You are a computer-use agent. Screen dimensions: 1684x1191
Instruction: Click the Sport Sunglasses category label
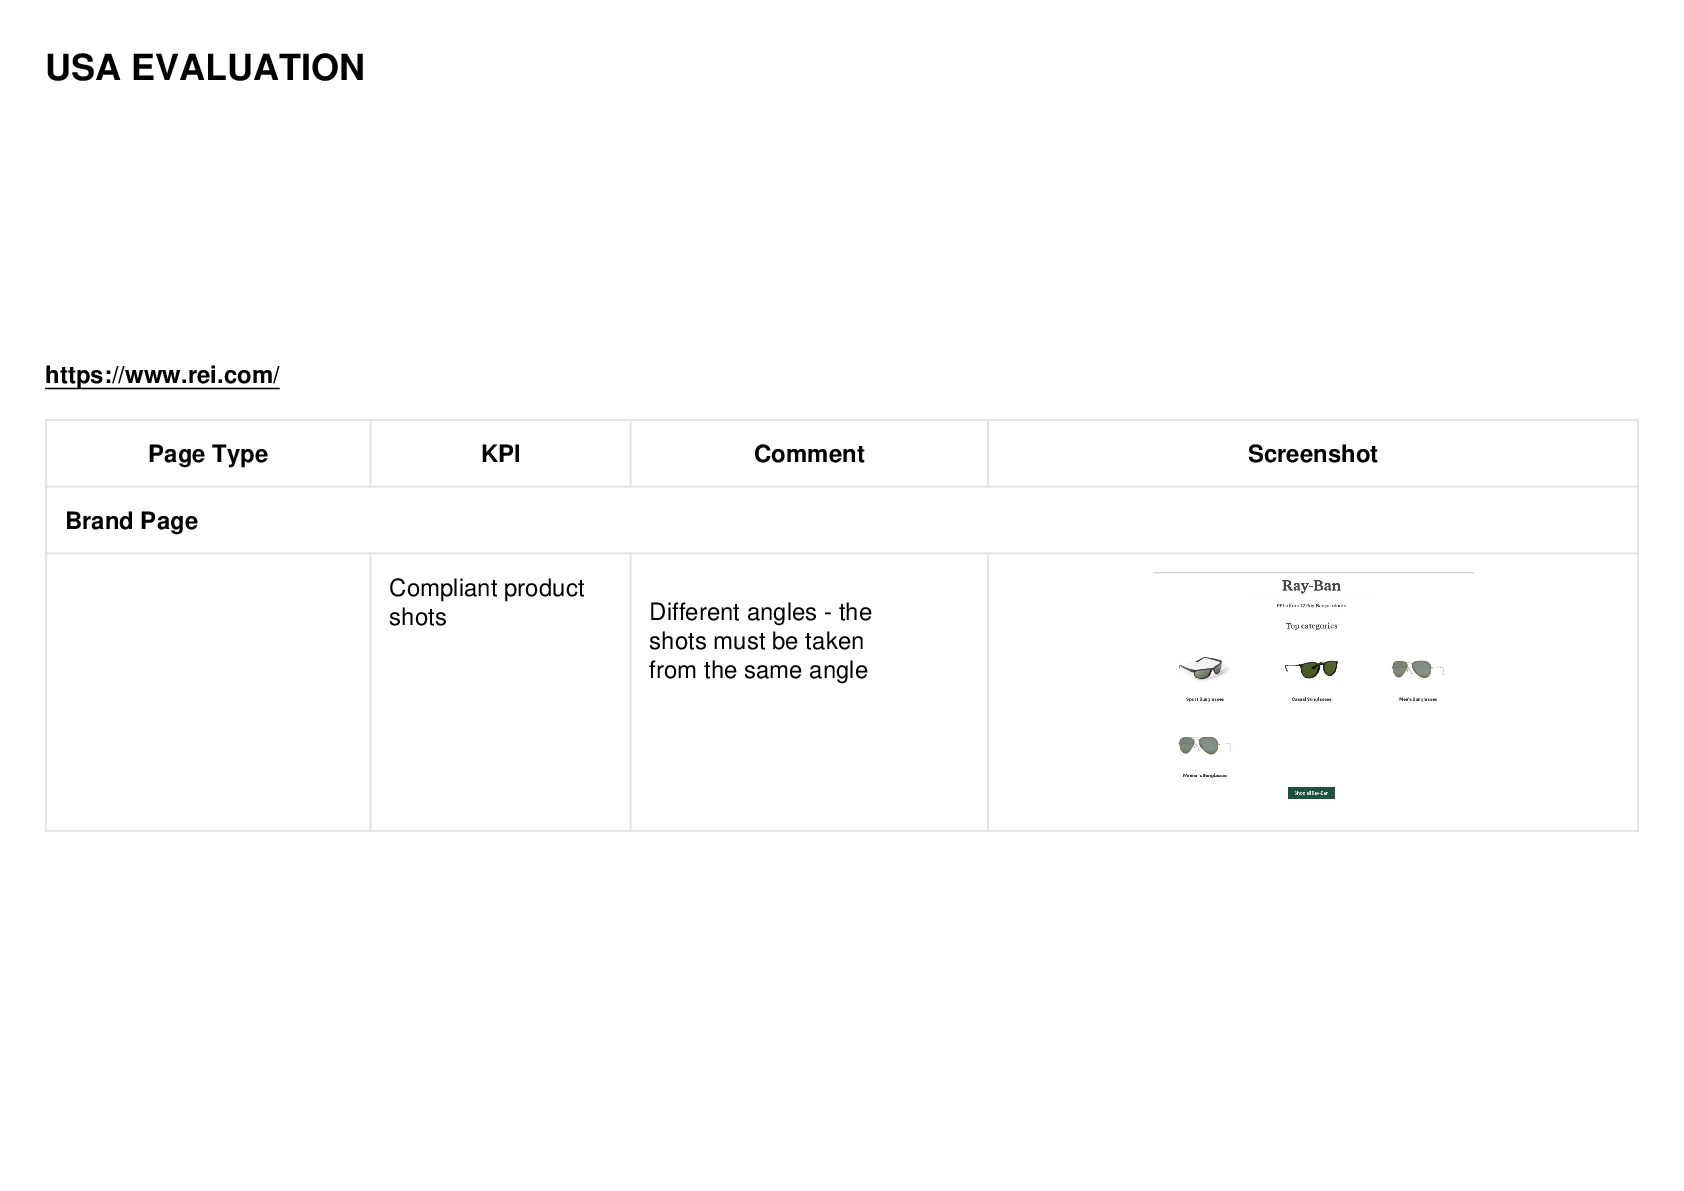(1205, 699)
